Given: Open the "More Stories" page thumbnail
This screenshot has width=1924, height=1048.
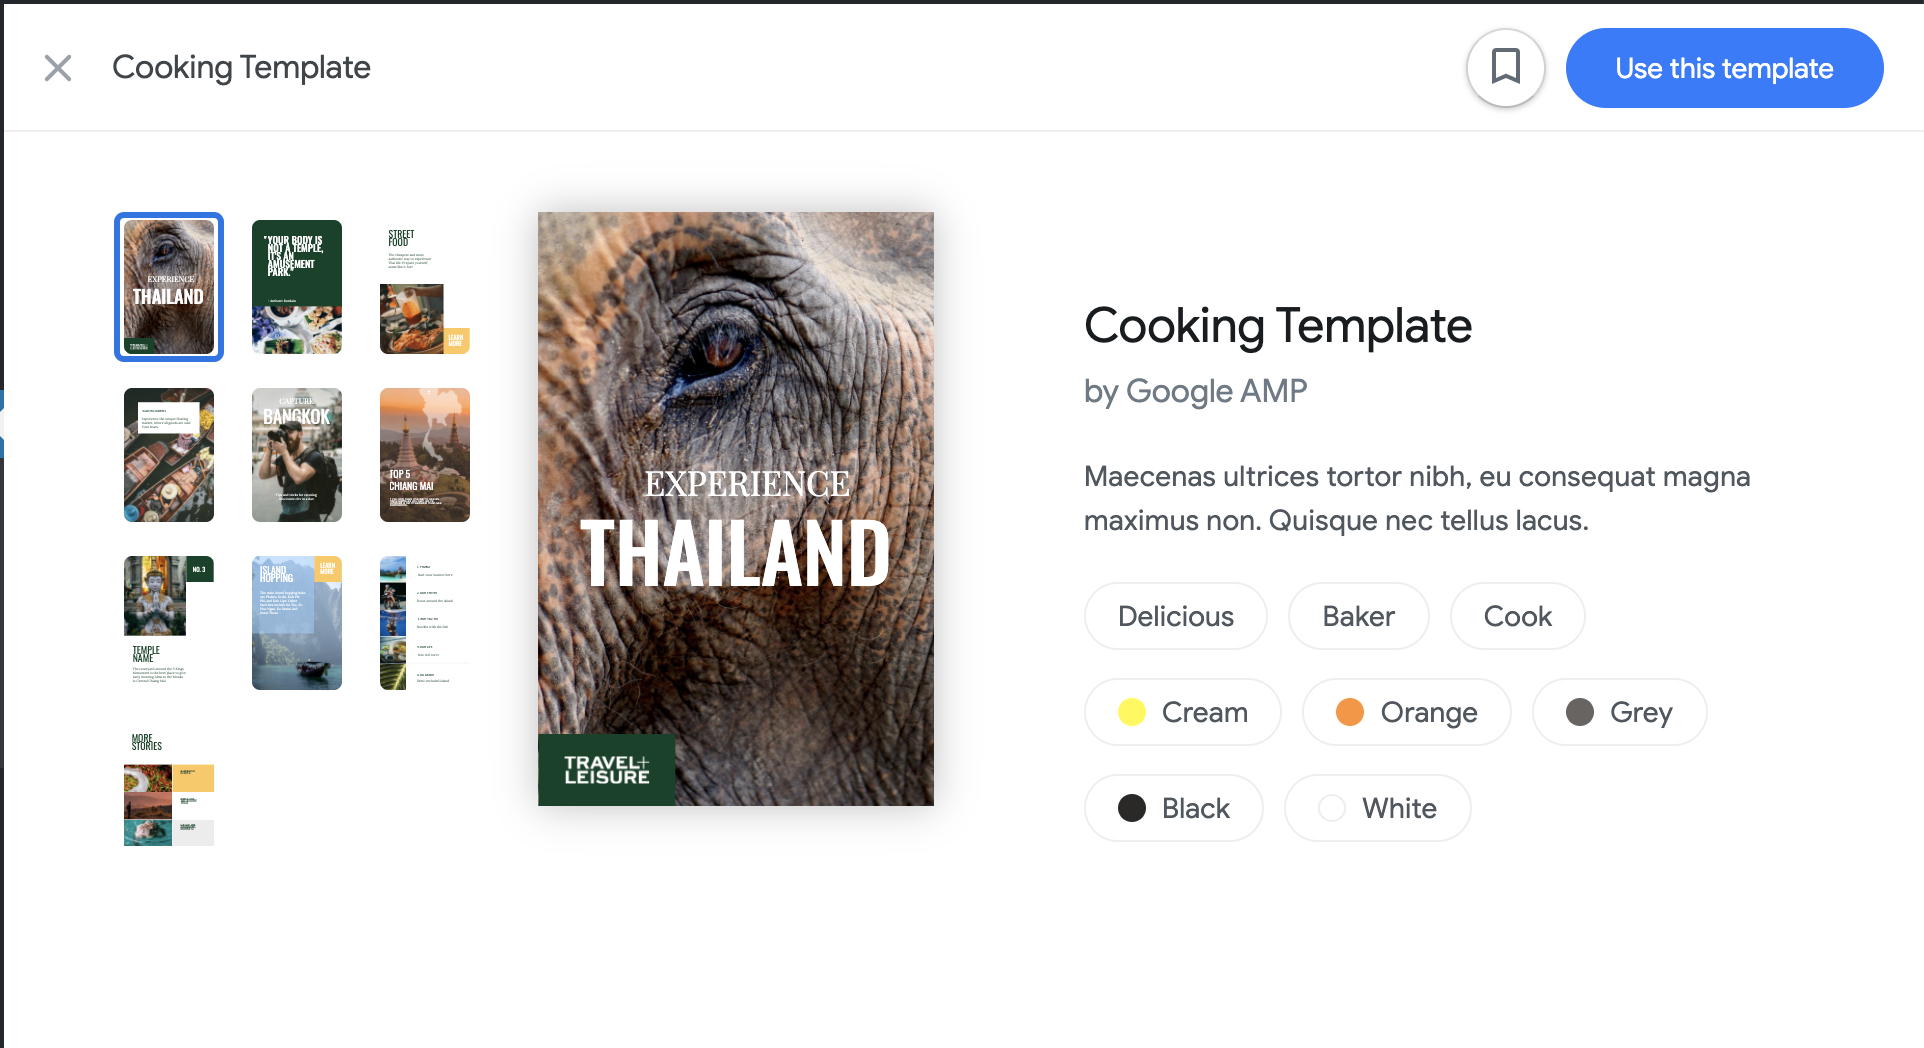Looking at the screenshot, I should pyautogui.click(x=168, y=790).
